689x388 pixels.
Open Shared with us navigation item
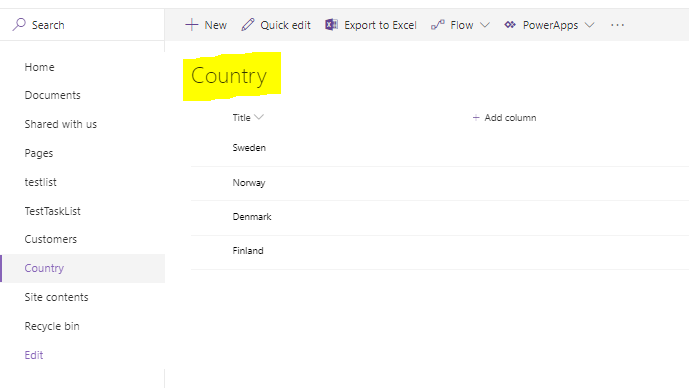pyautogui.click(x=61, y=124)
